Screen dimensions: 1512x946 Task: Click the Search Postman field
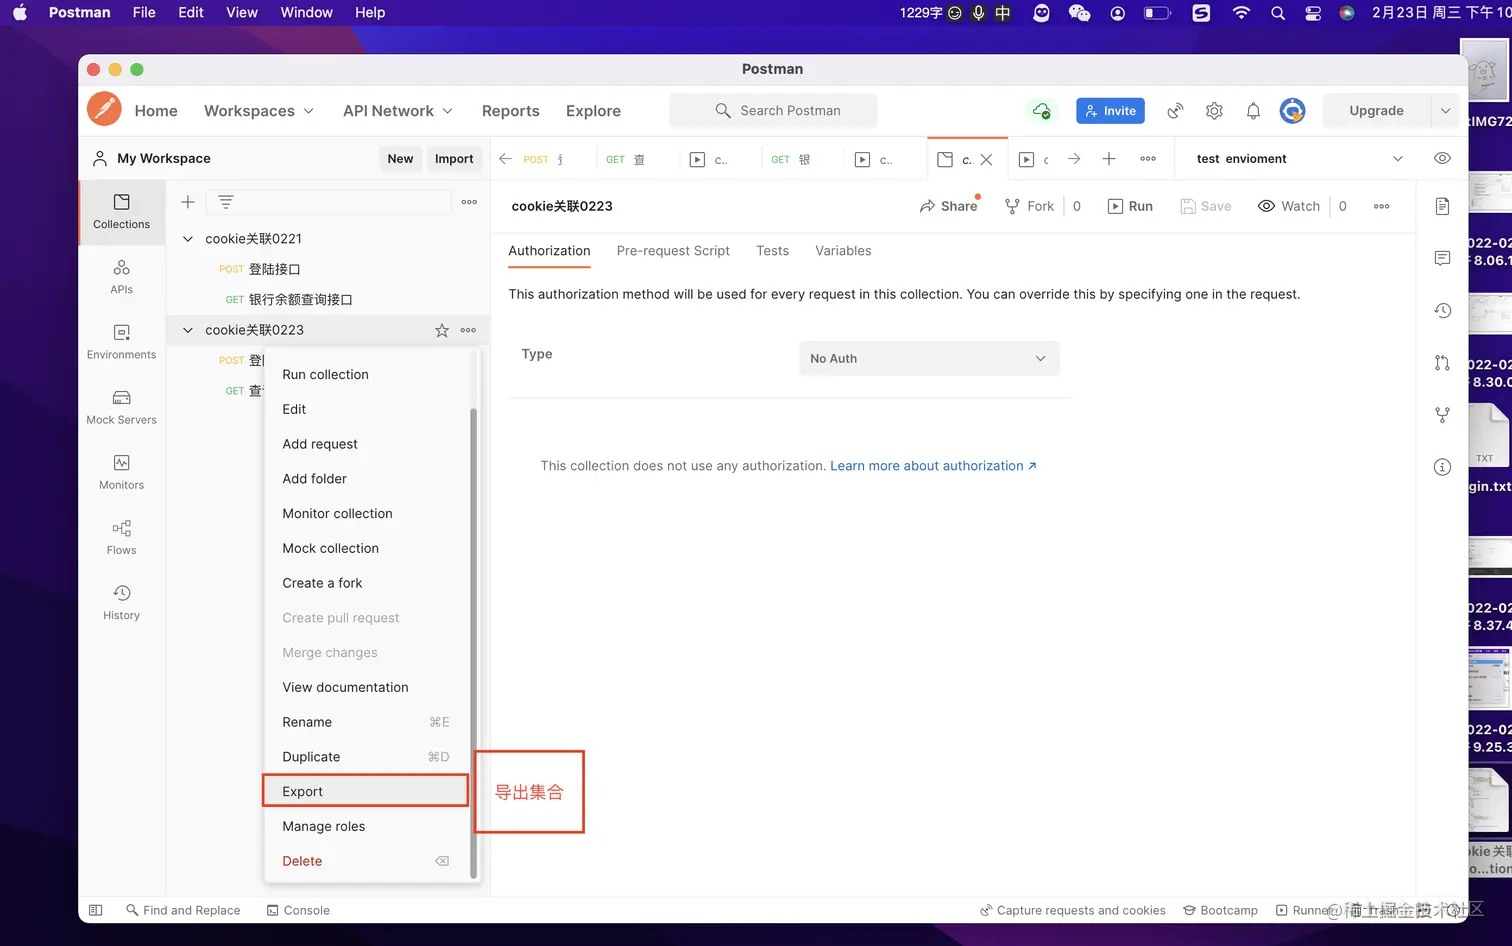click(773, 111)
